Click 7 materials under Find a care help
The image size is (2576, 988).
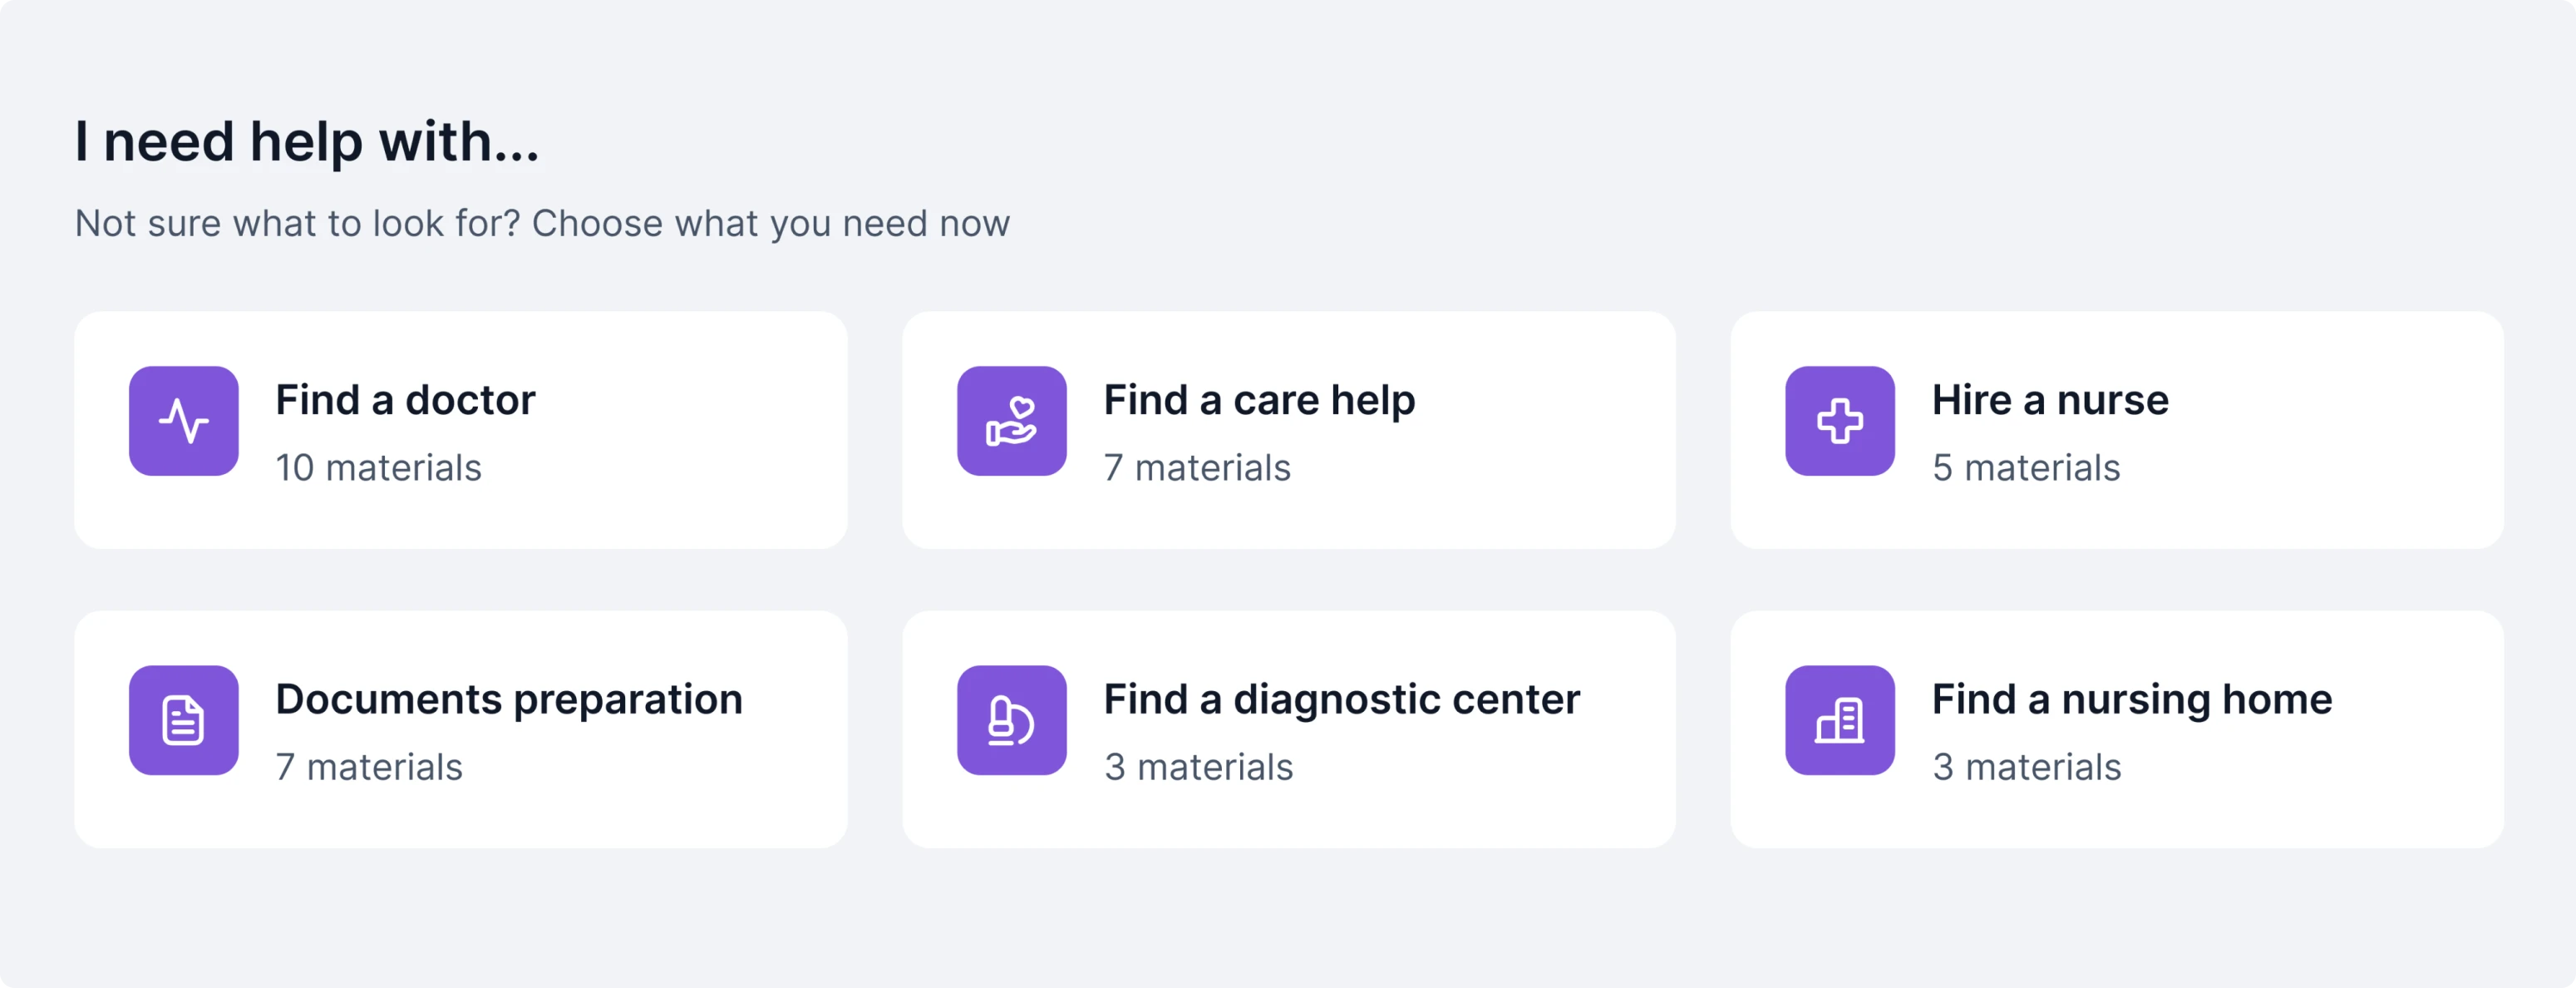click(x=1196, y=467)
